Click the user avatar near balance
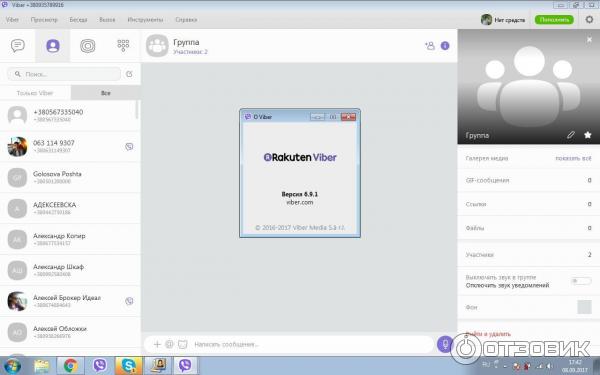 (486, 20)
